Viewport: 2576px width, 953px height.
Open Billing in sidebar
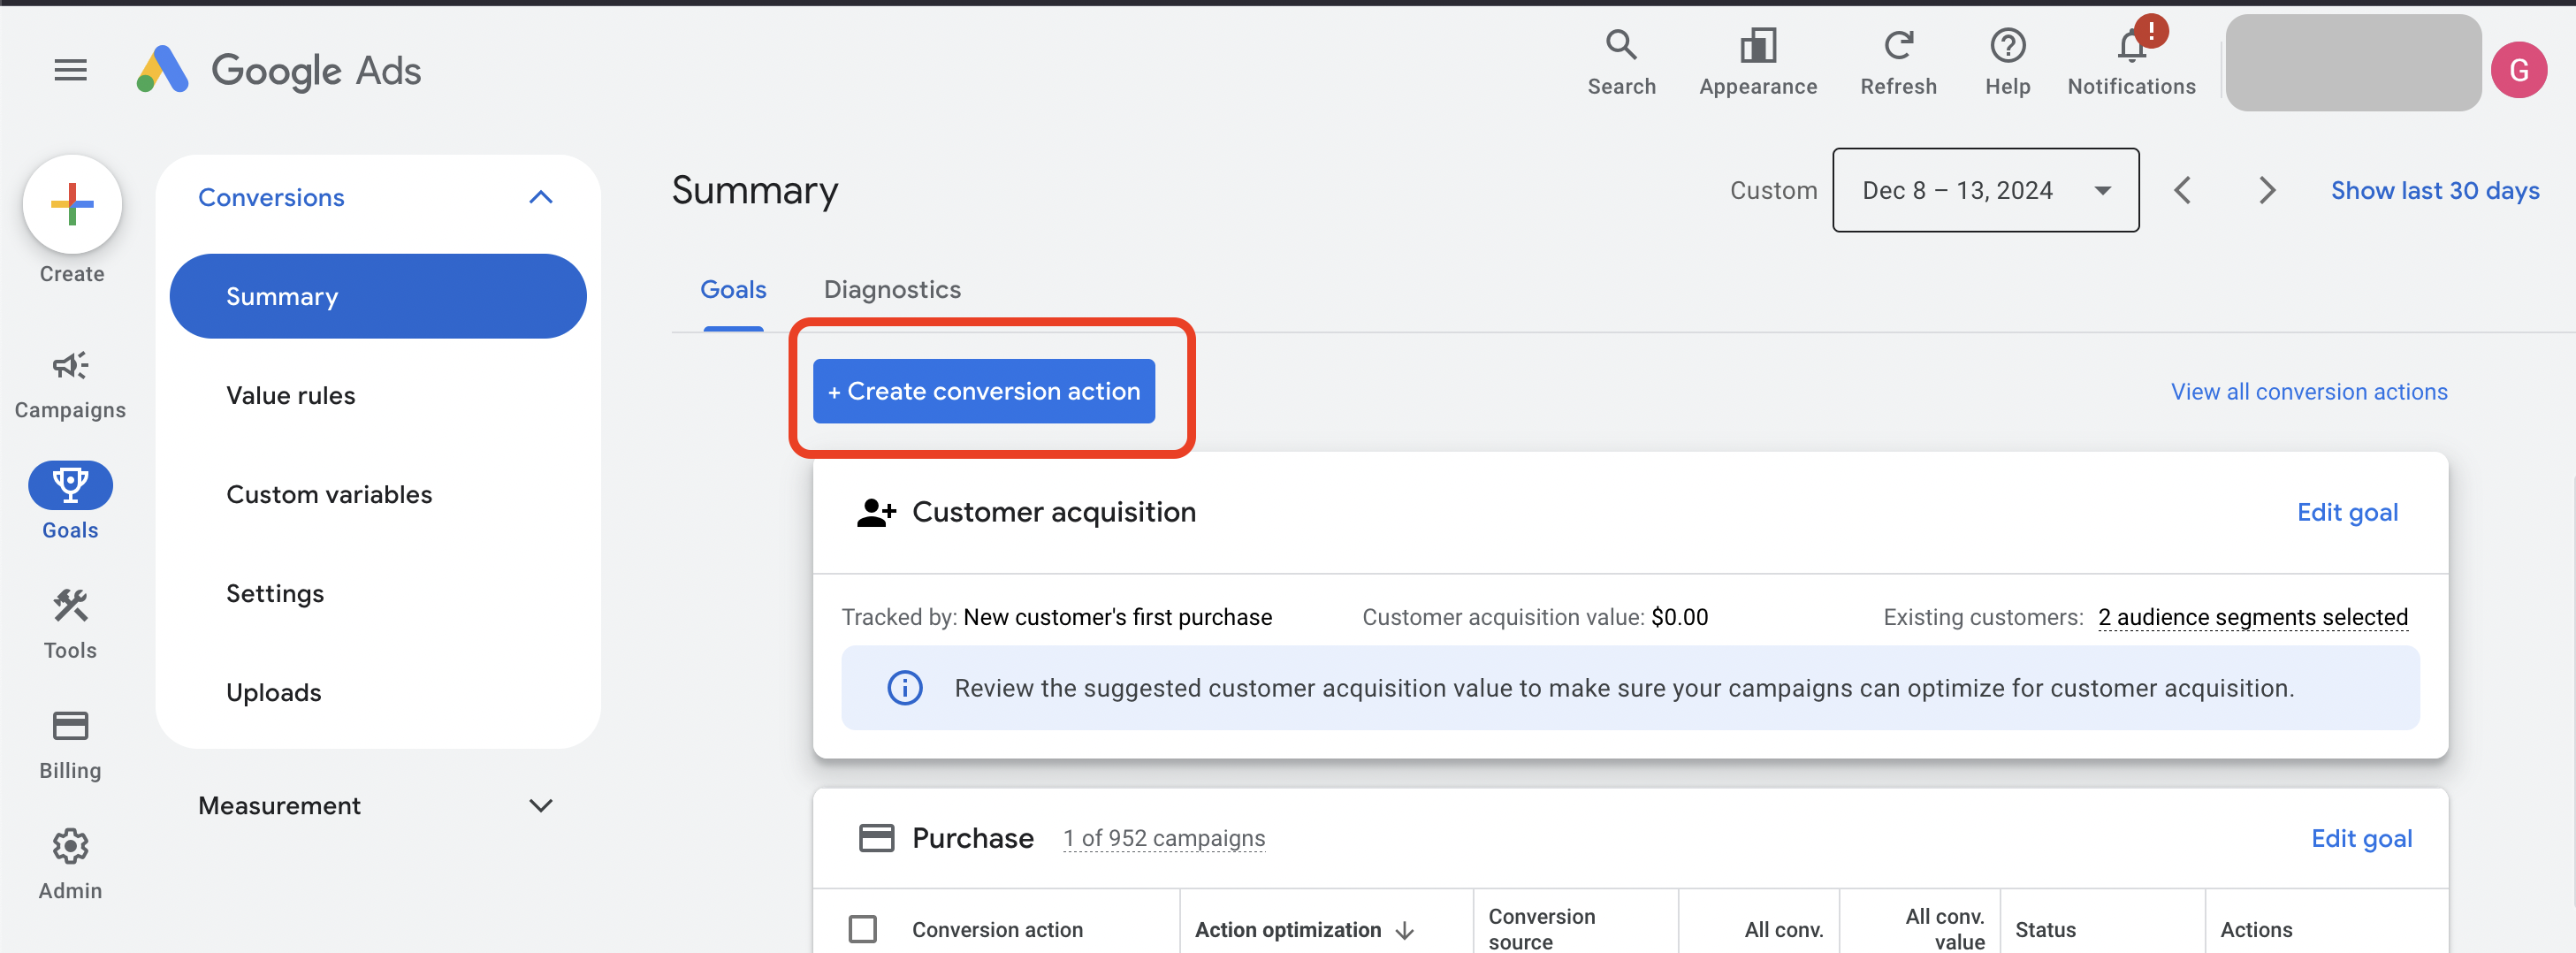[70, 744]
